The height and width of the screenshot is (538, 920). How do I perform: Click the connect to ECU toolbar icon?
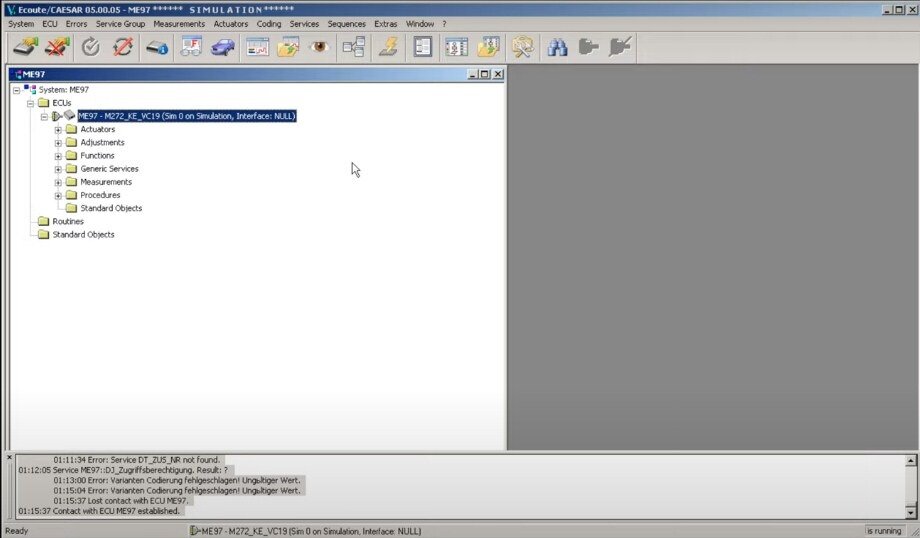[x=25, y=47]
